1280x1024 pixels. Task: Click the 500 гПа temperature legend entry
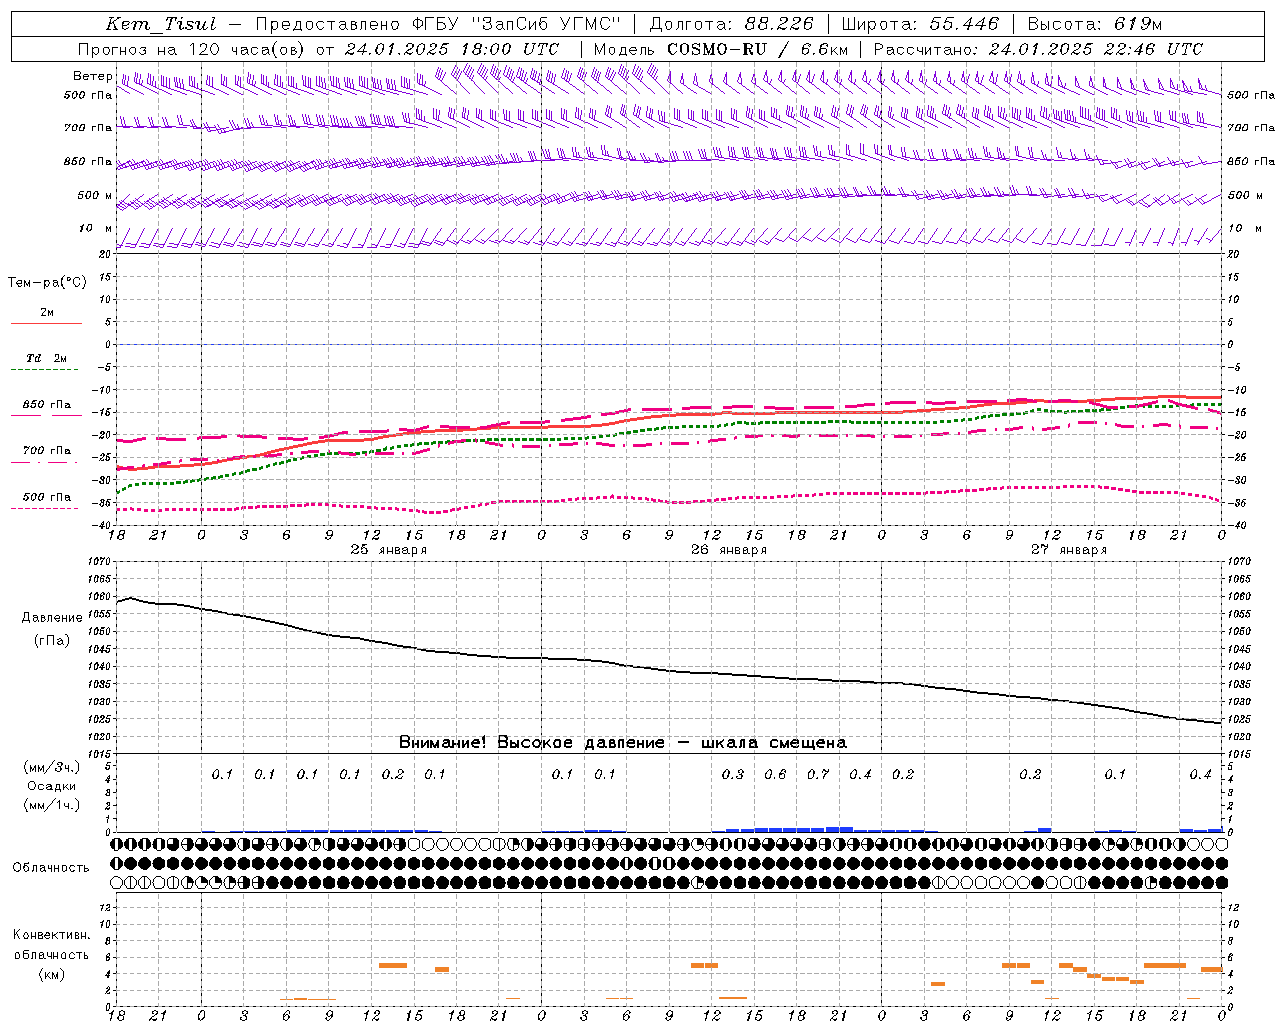pyautogui.click(x=47, y=497)
